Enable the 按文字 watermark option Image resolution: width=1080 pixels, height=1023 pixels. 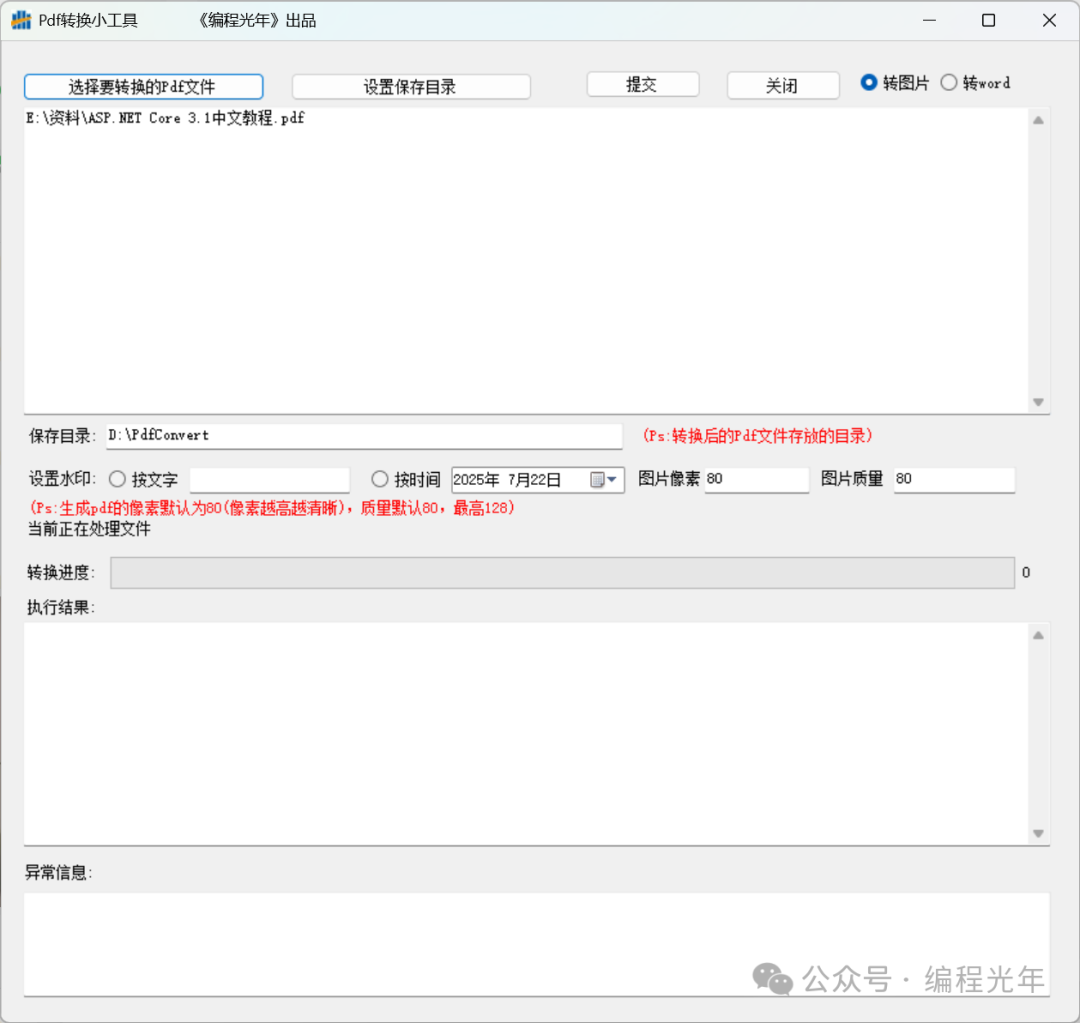117,480
